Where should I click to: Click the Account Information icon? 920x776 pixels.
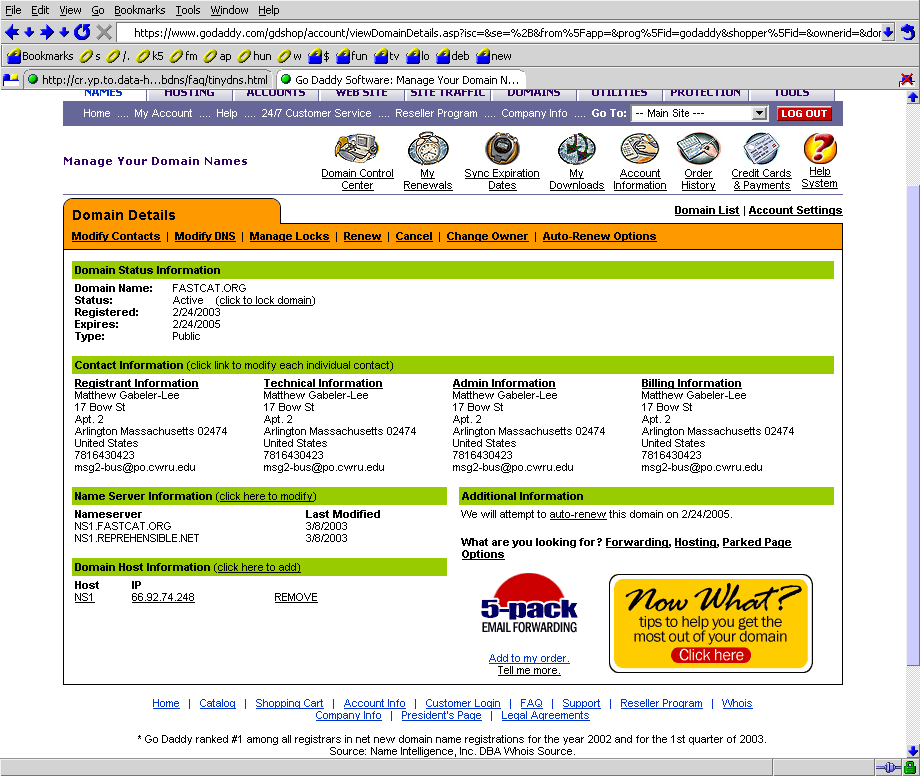pos(640,148)
